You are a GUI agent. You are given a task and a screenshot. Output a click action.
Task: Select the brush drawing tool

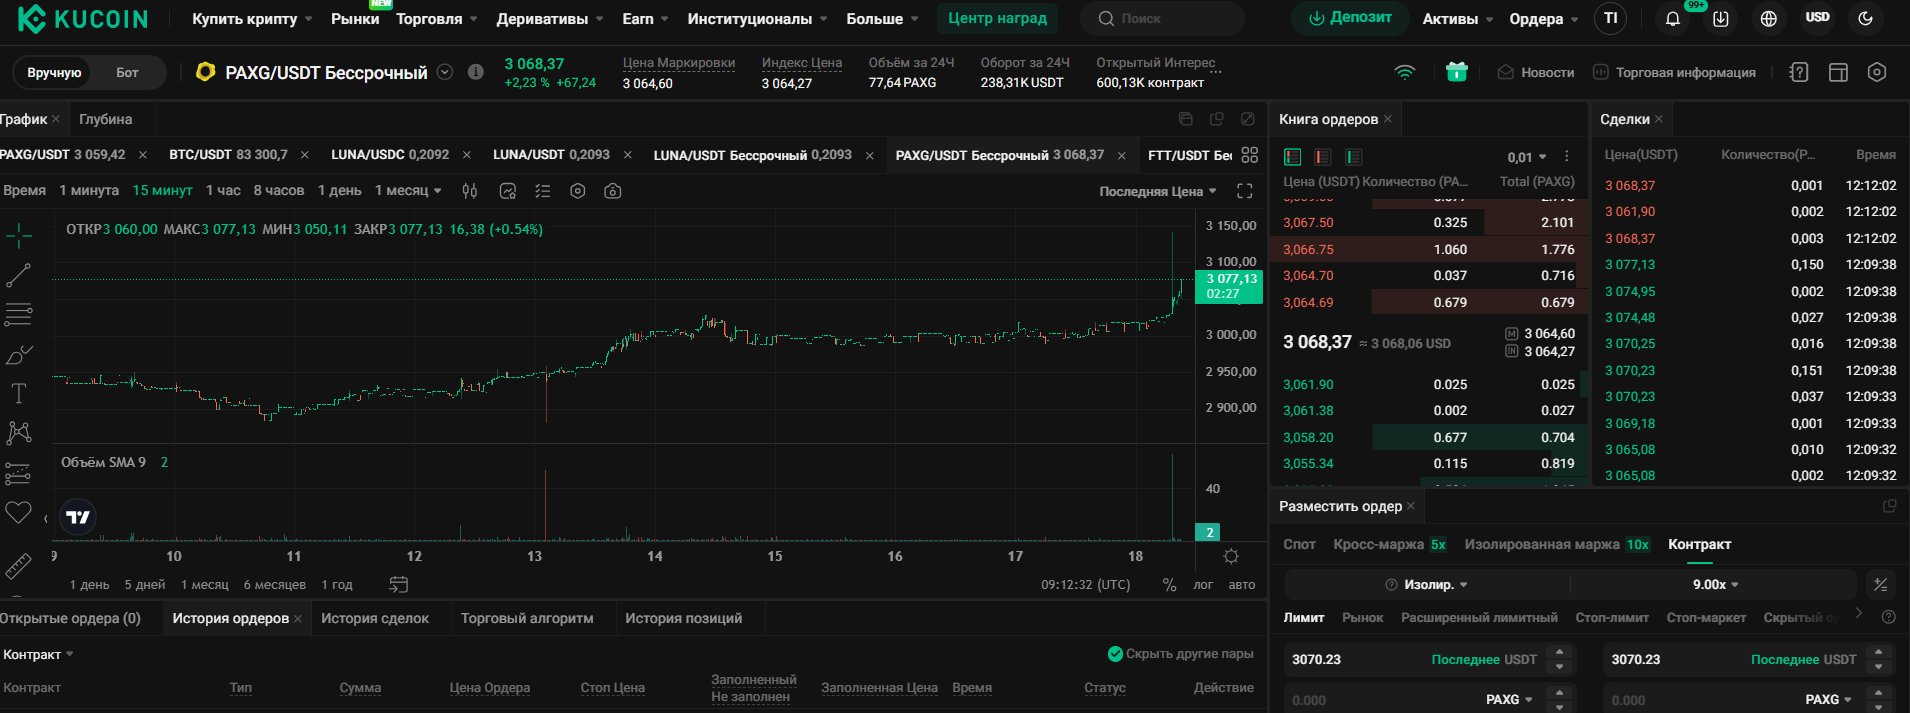(x=19, y=355)
